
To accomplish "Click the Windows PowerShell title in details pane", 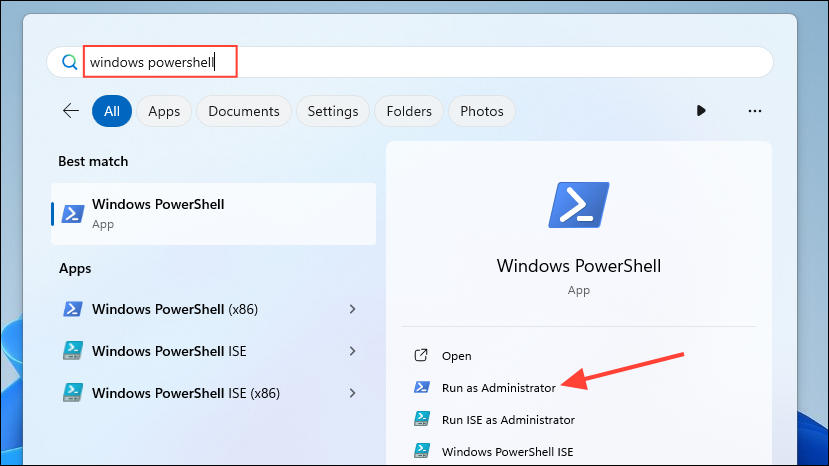I will [579, 266].
